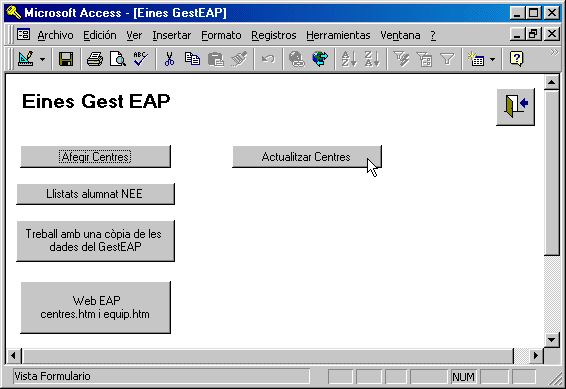This screenshot has height=389, width=566.
Task: Click the exit door icon button
Action: pyautogui.click(x=515, y=107)
